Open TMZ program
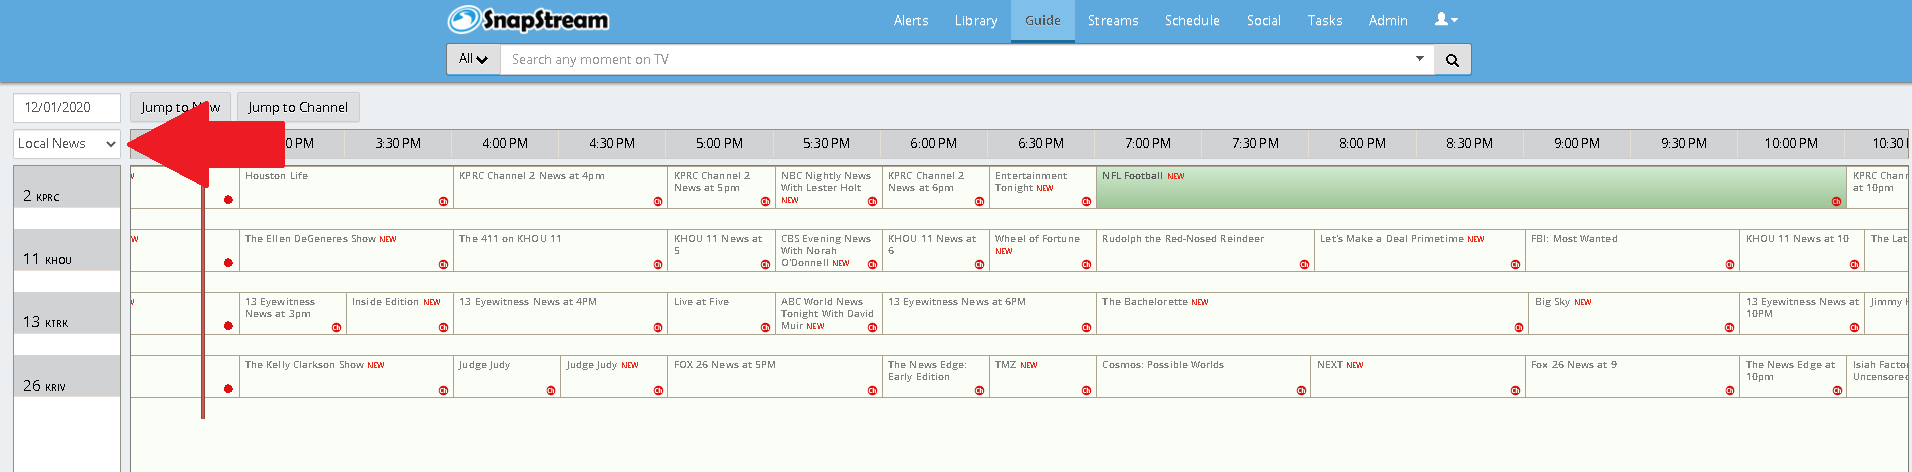 click(x=1043, y=376)
